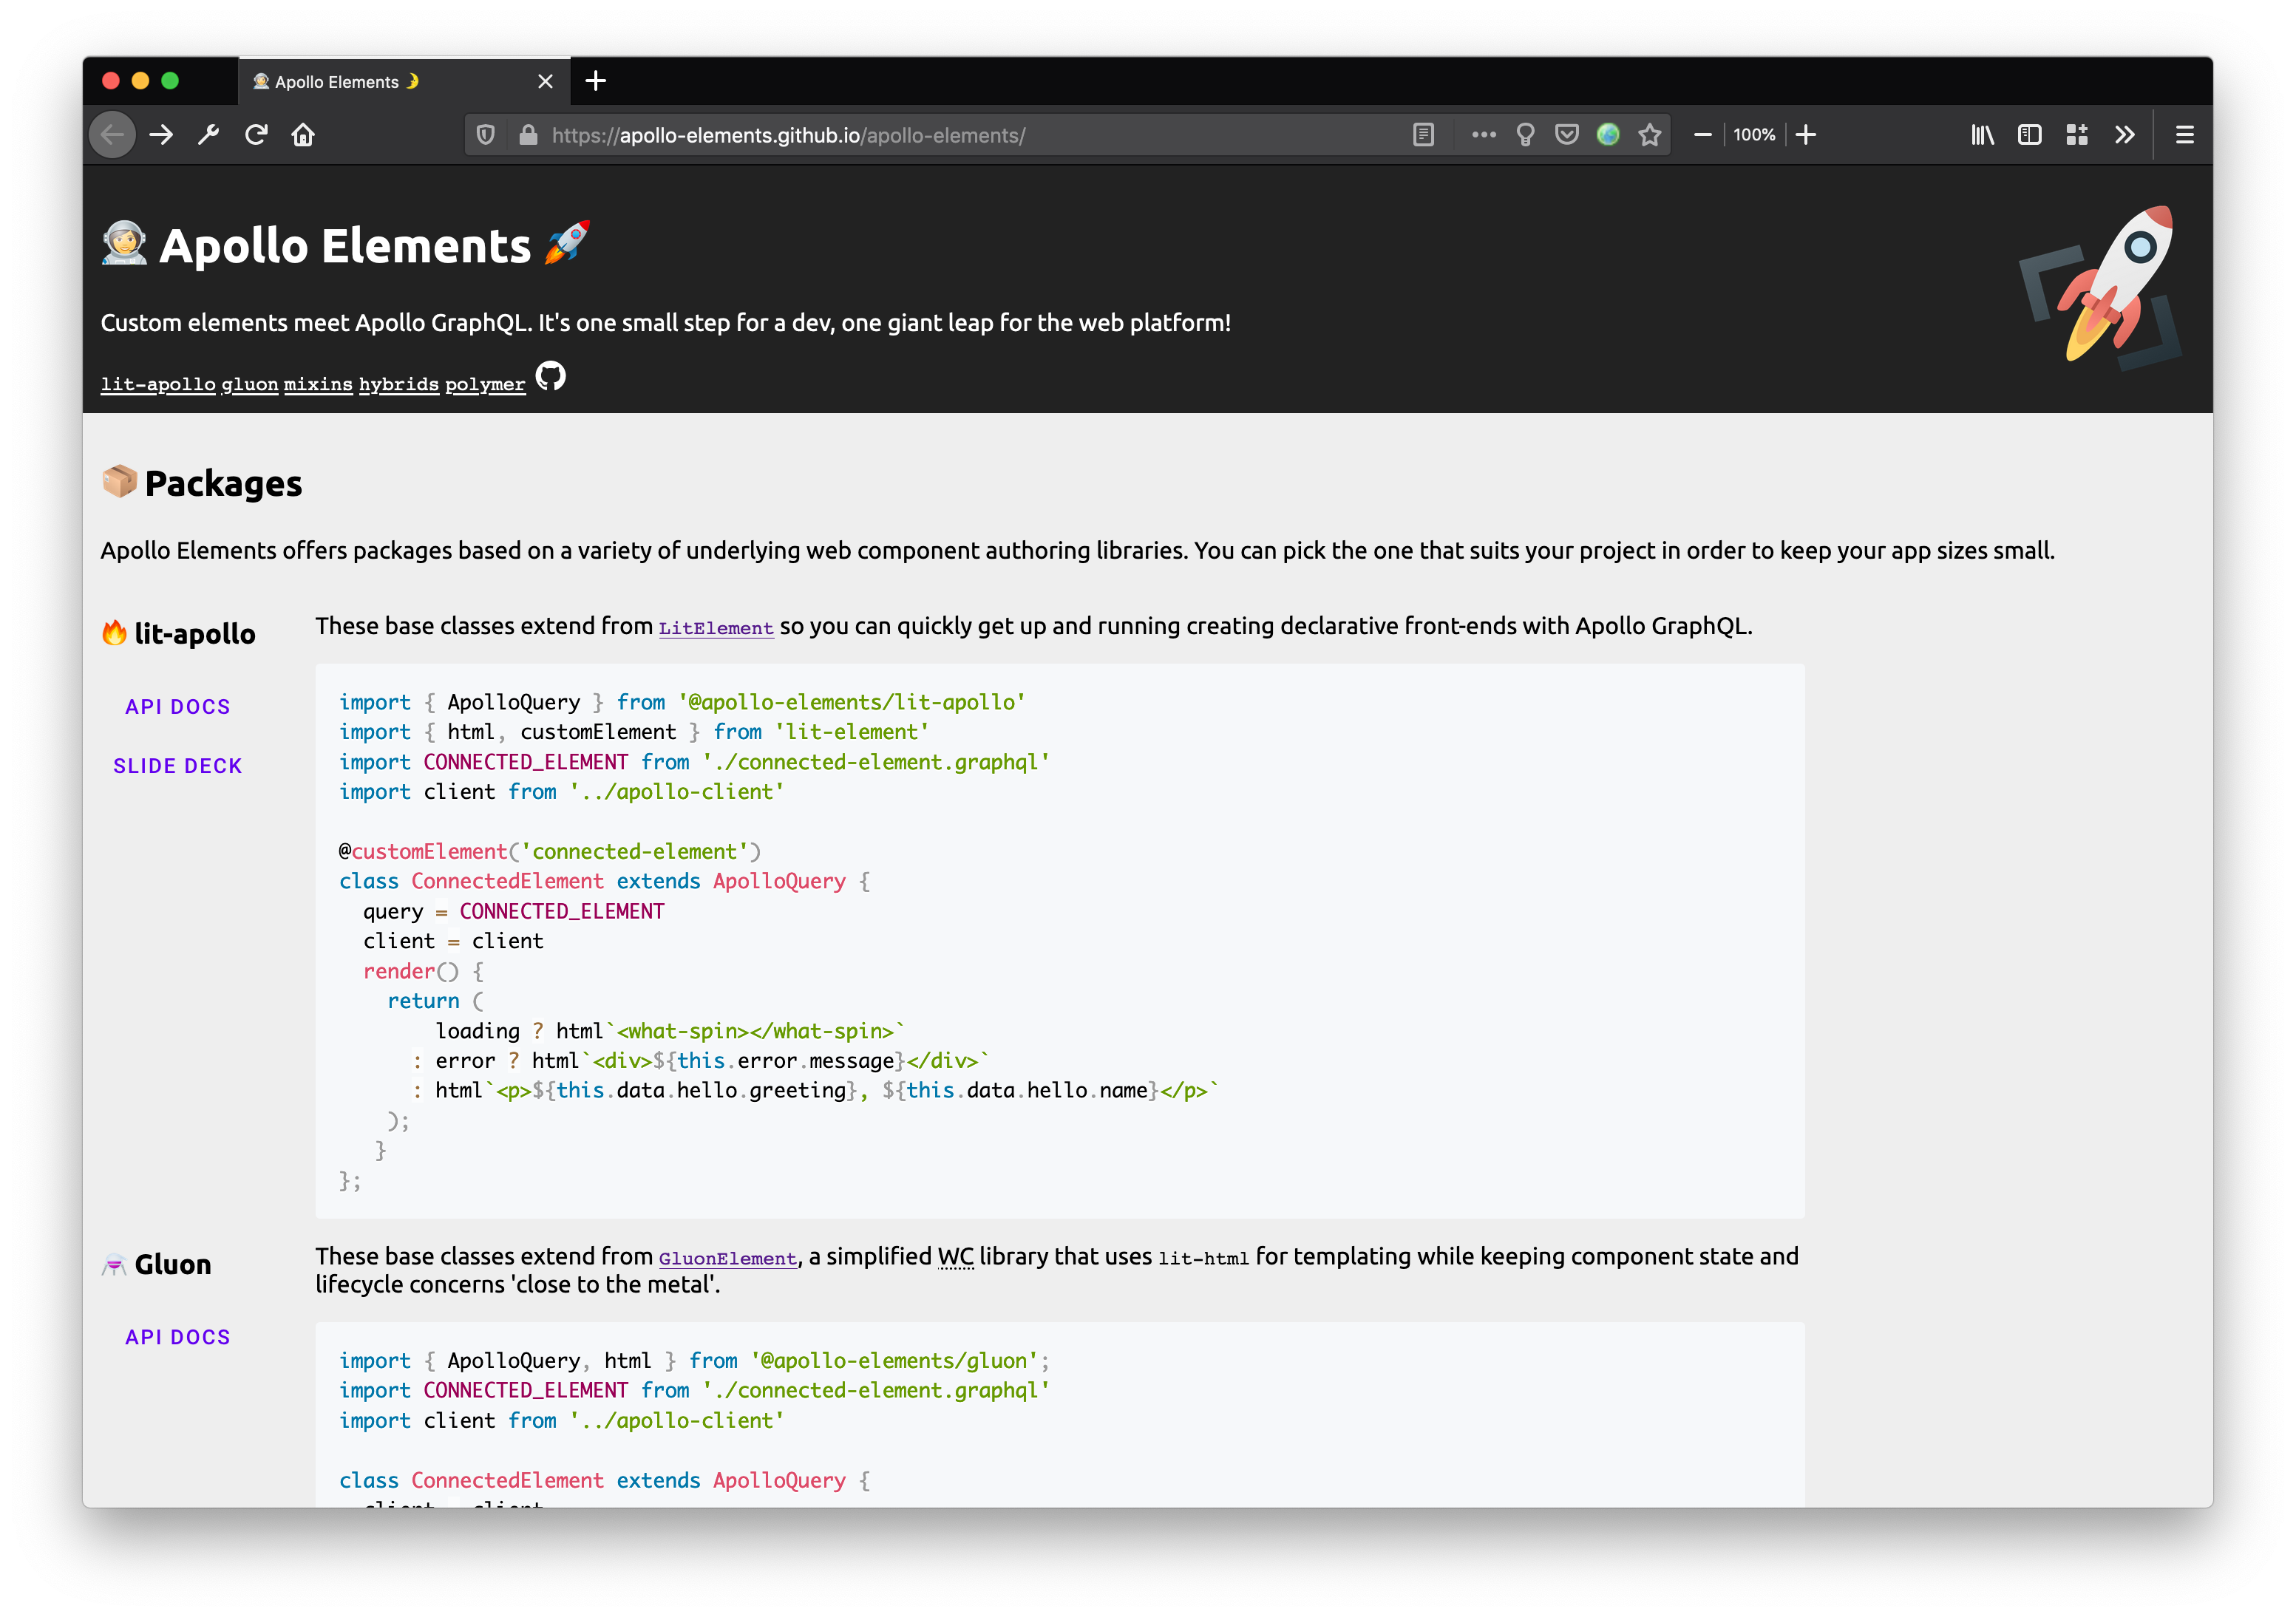
Task: Expand the toolbar overflow chevron menu
Action: 2124,135
